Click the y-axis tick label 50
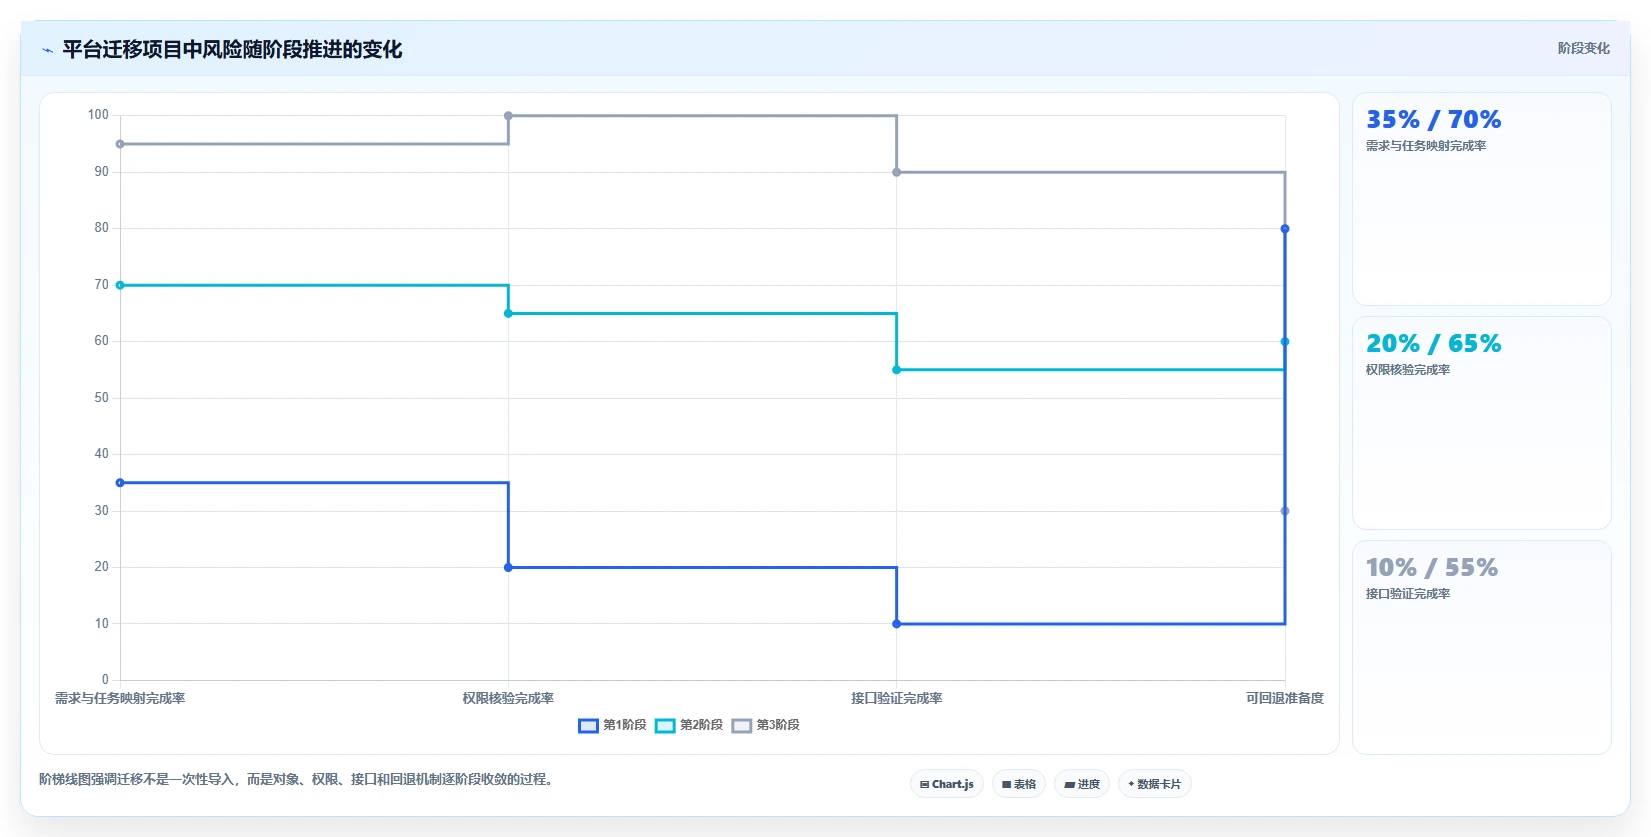 tap(102, 398)
